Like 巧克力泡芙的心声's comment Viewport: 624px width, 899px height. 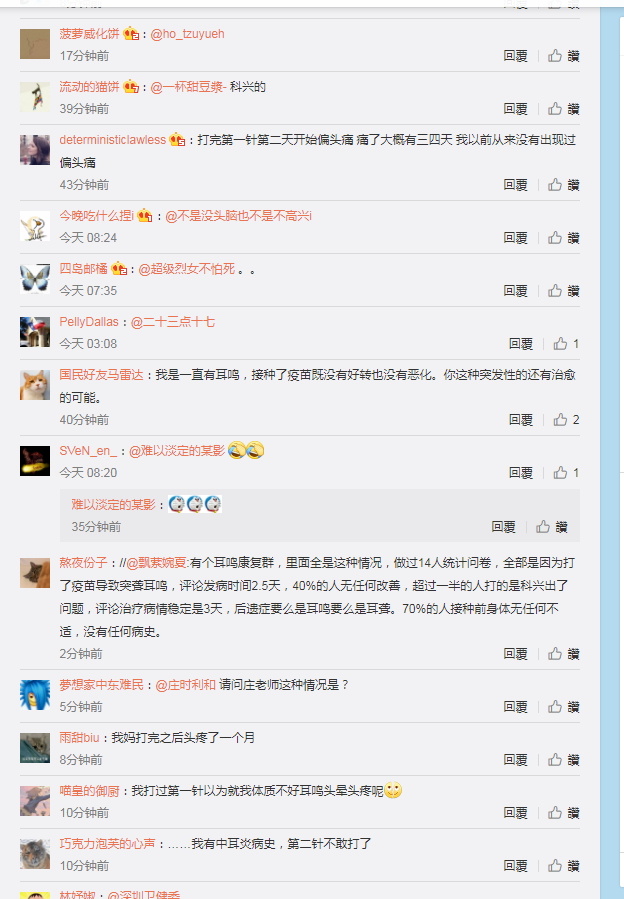(x=563, y=866)
